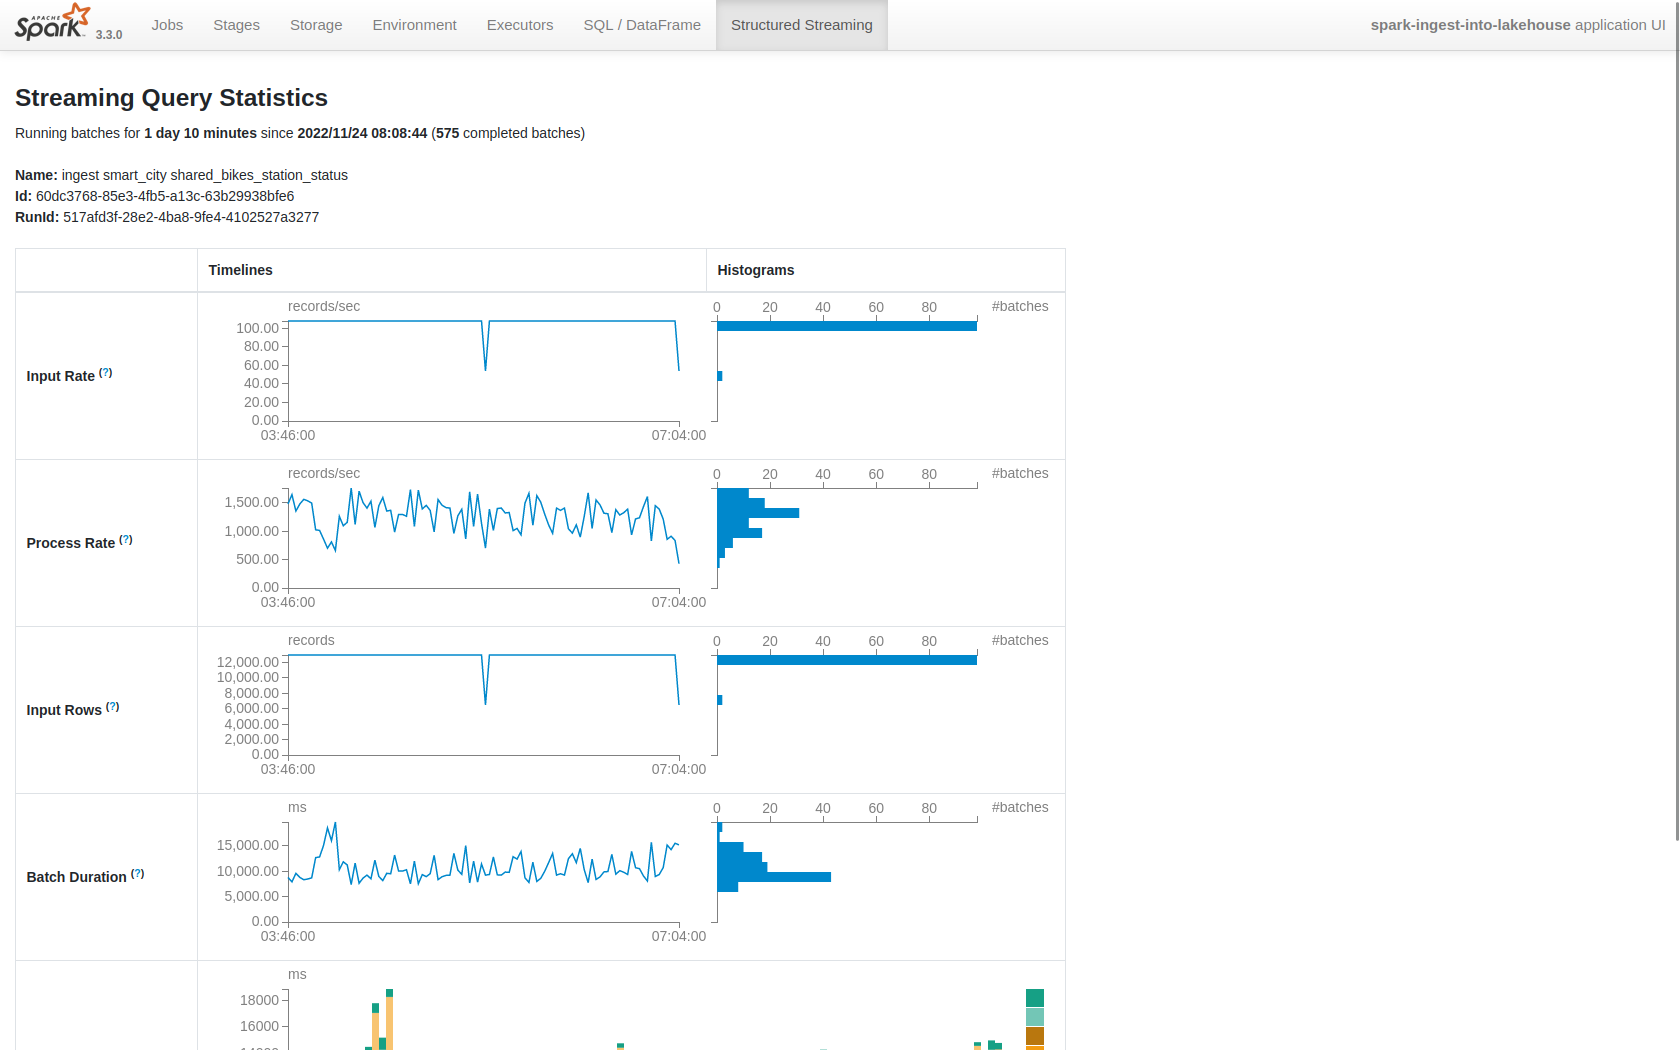
Task: Click the Input Rate help tooltip icon
Action: coord(106,373)
